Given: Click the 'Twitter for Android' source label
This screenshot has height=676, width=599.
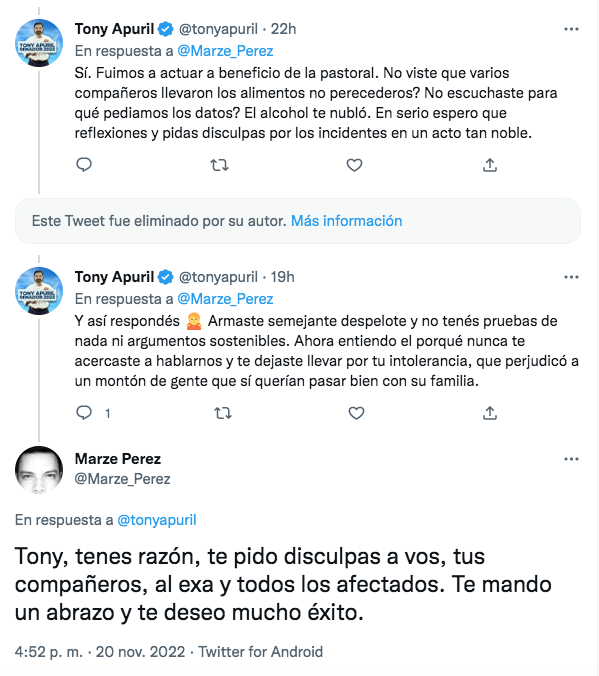Looking at the screenshot, I should pos(260,651).
